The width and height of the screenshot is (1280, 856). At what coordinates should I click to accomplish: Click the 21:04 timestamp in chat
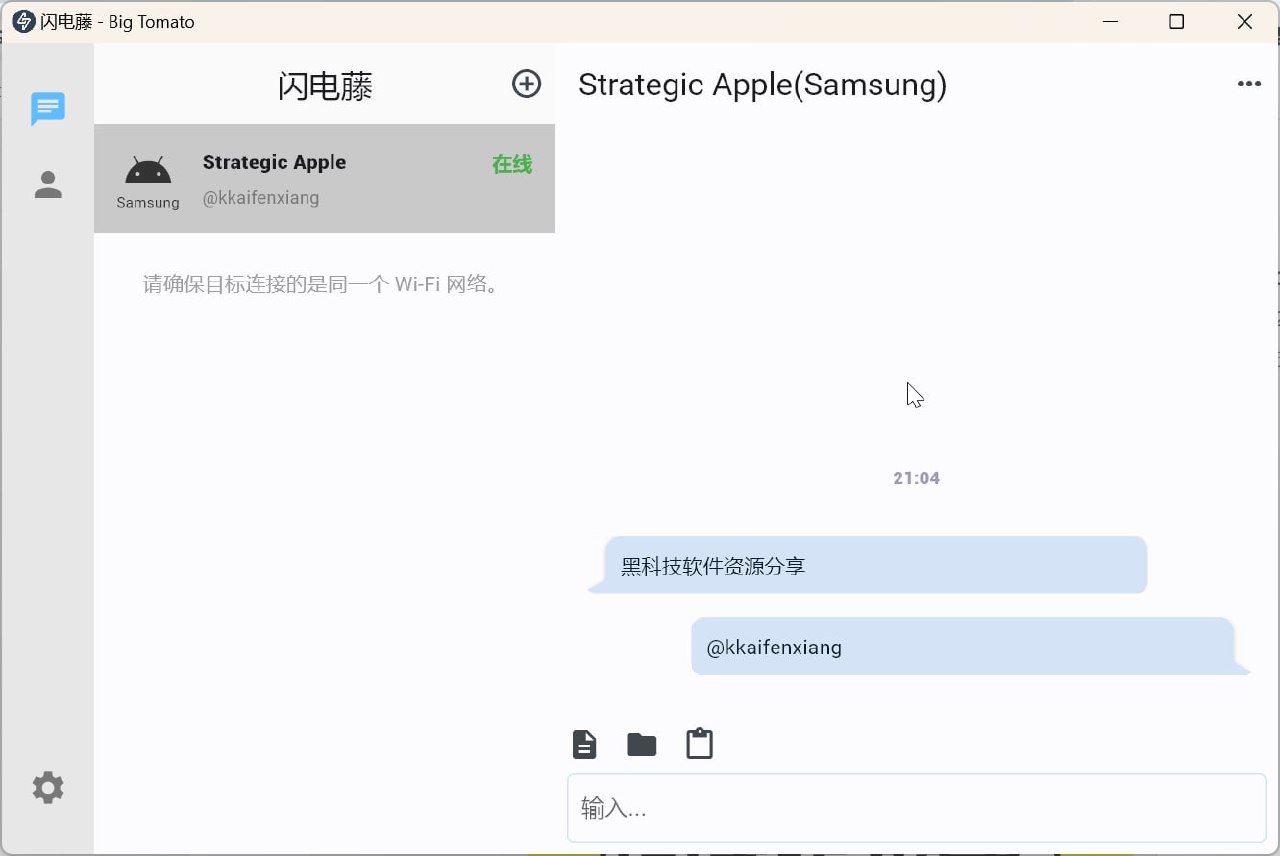(917, 478)
